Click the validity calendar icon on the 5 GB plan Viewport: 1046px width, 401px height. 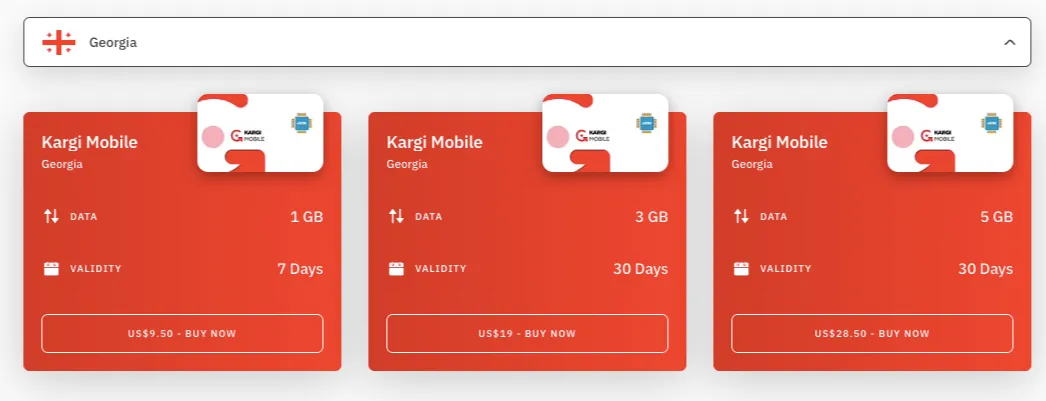click(741, 269)
